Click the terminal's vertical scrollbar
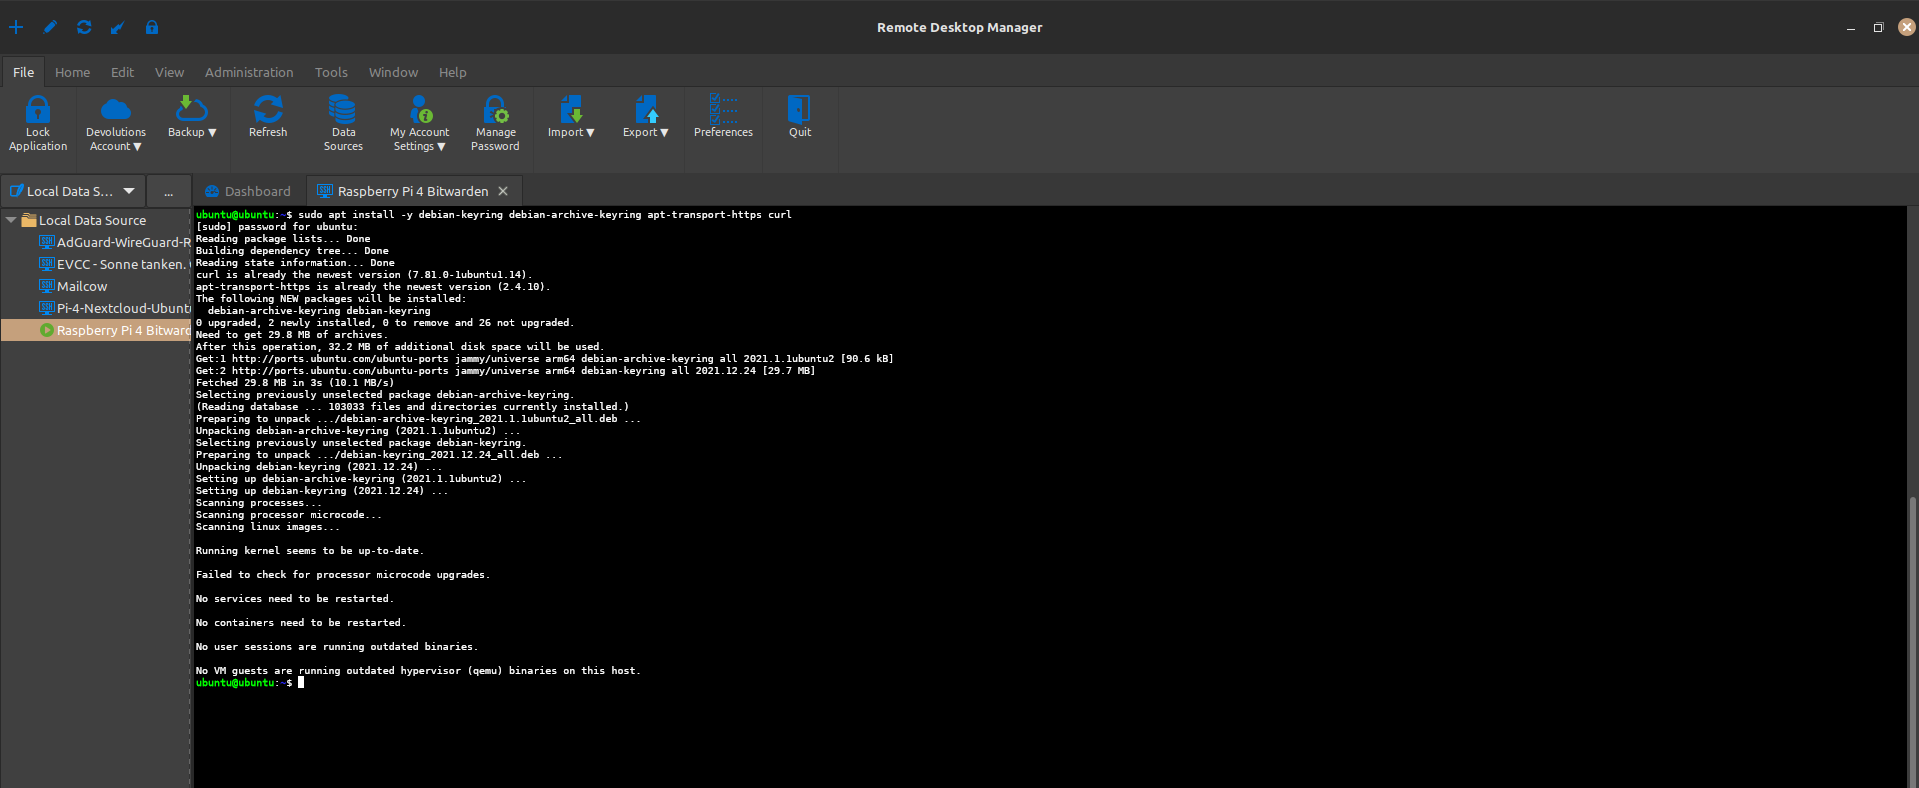 1912,640
